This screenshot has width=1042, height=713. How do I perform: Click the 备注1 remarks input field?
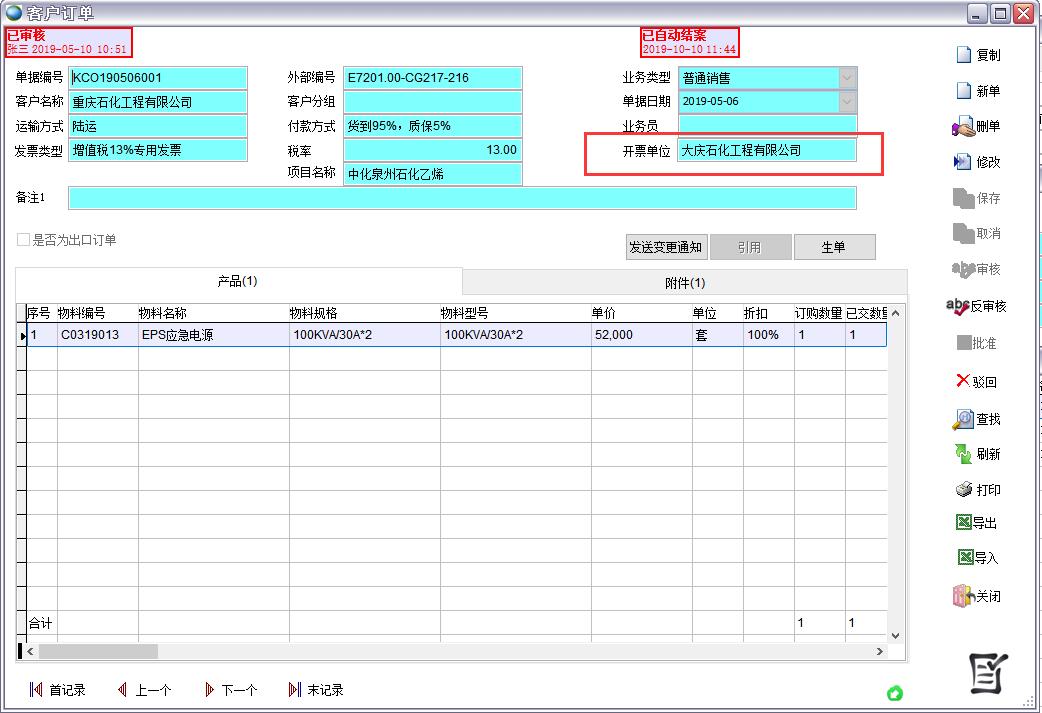point(462,198)
